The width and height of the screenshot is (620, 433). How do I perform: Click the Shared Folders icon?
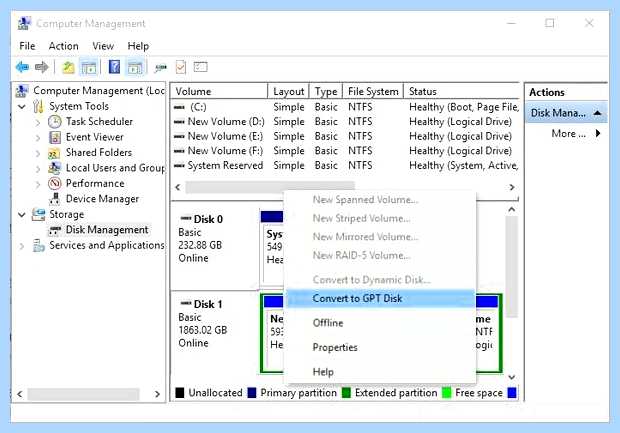tap(54, 153)
